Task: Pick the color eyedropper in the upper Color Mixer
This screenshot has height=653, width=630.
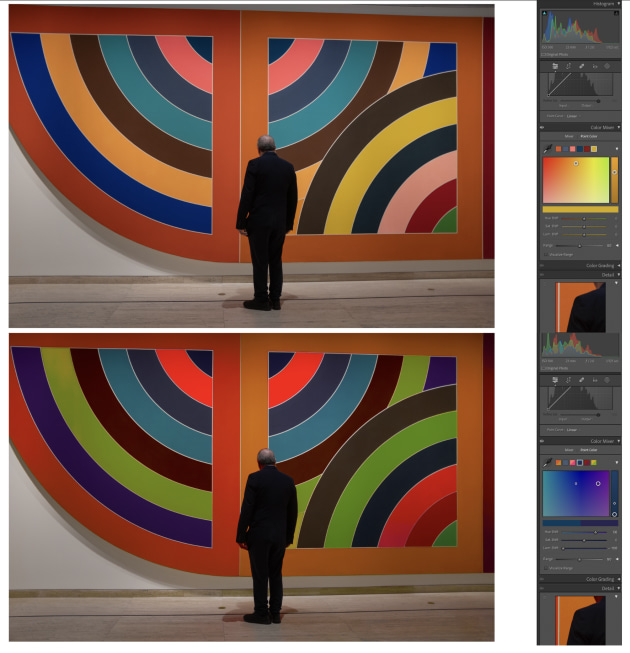Action: coord(548,149)
